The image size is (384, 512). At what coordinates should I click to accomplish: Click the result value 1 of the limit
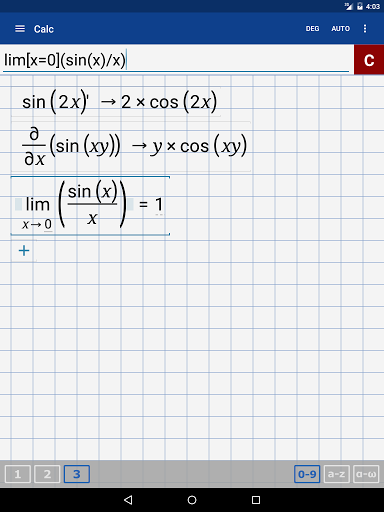(x=159, y=204)
